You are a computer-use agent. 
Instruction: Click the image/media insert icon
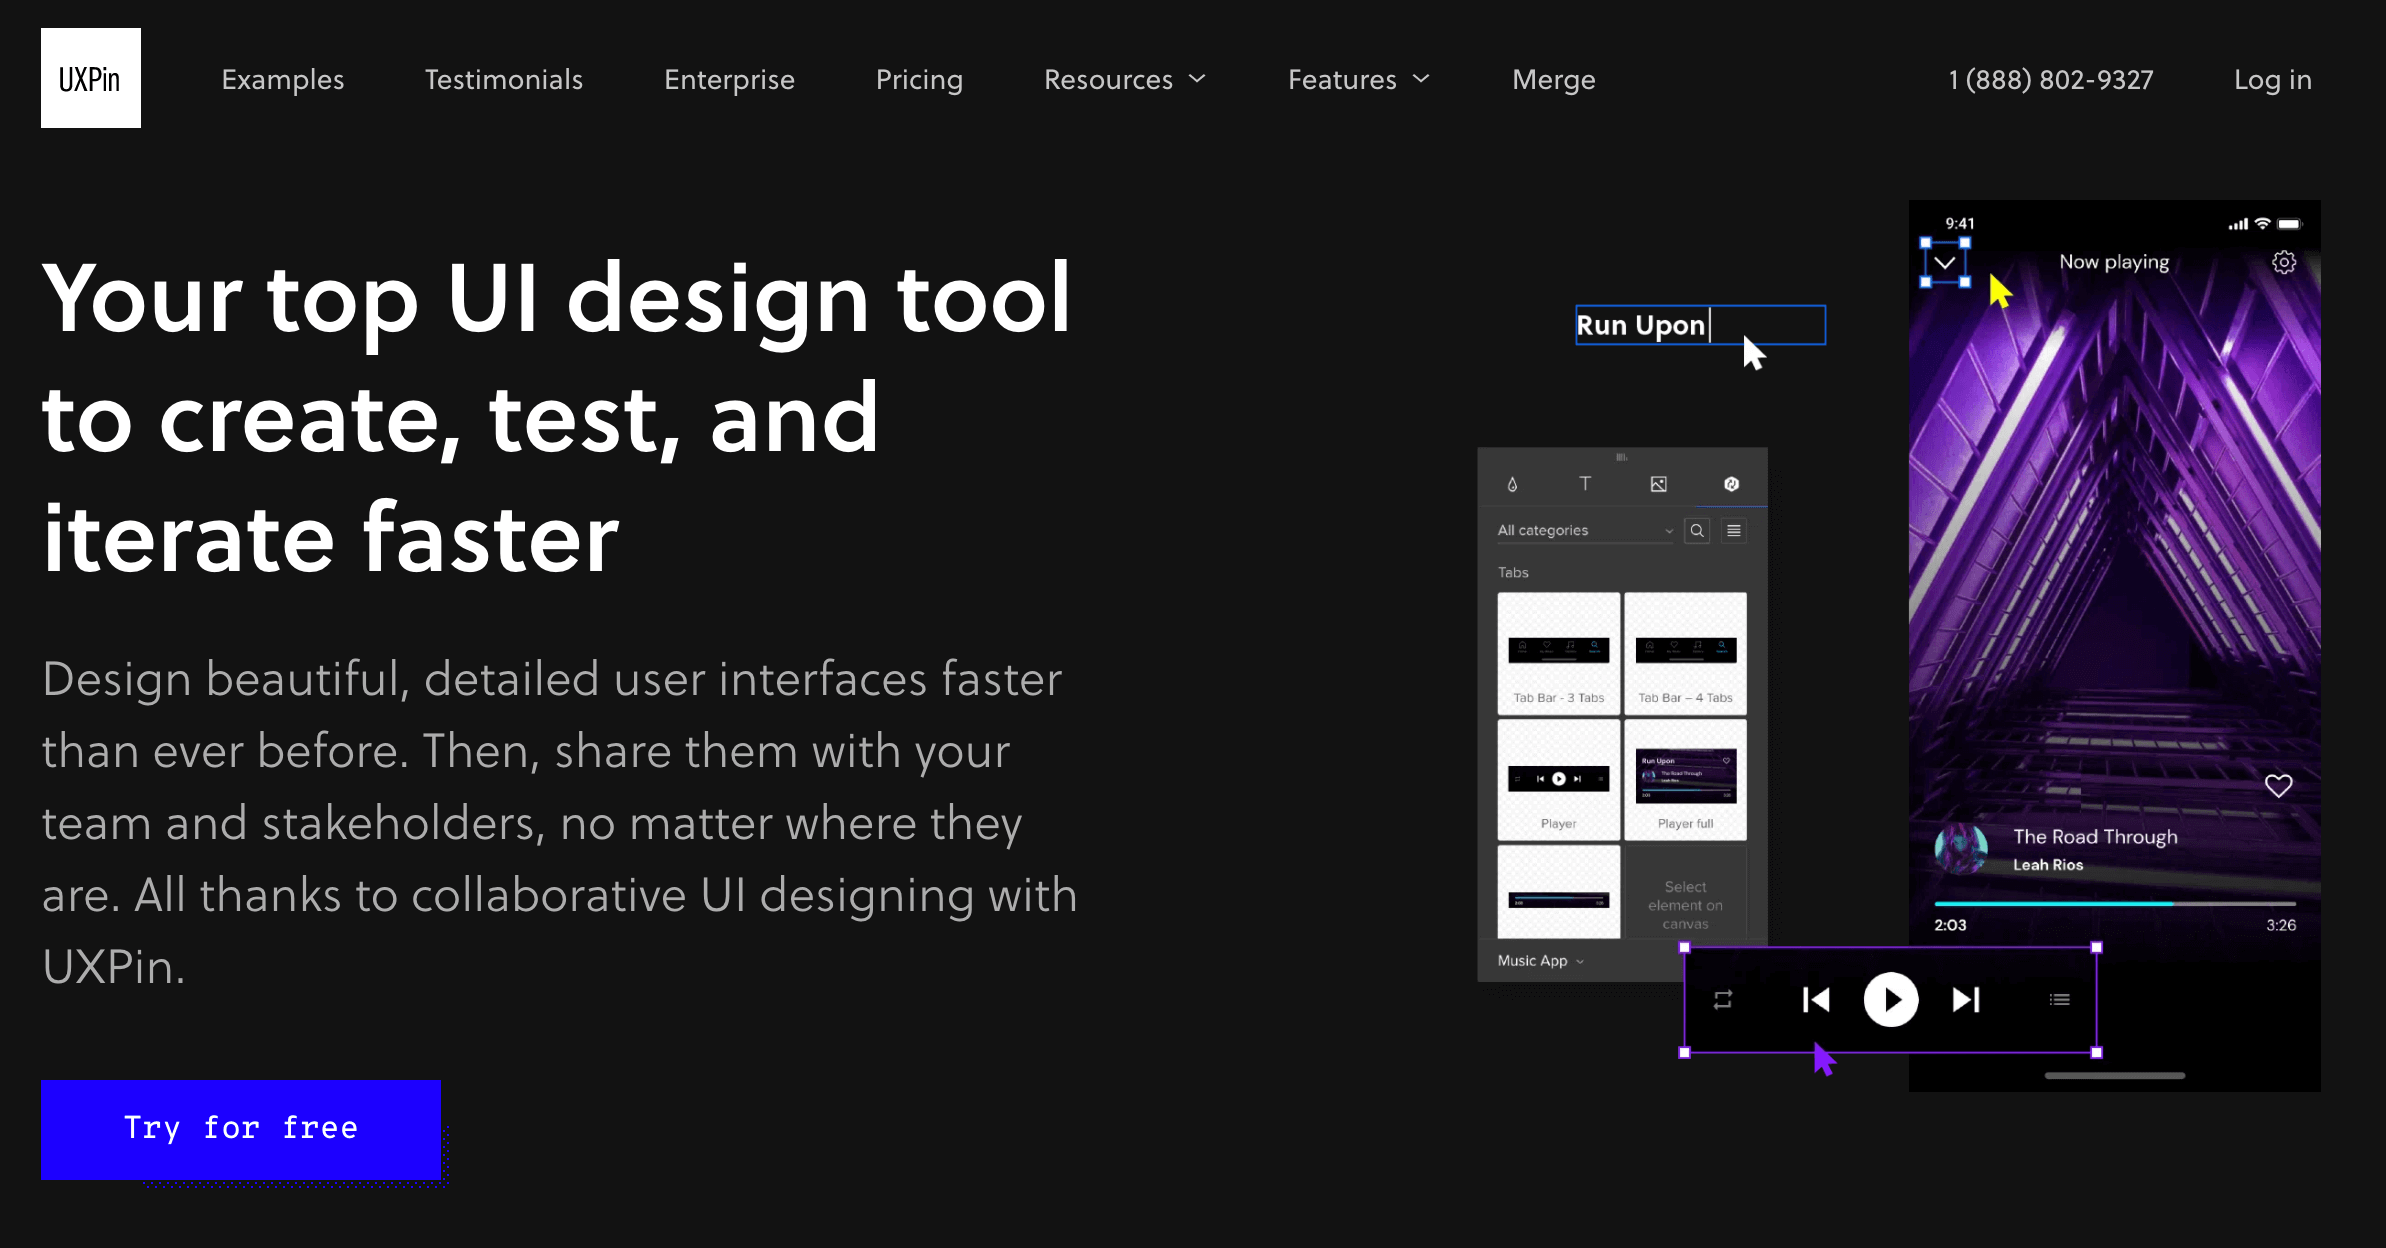[x=1659, y=483]
